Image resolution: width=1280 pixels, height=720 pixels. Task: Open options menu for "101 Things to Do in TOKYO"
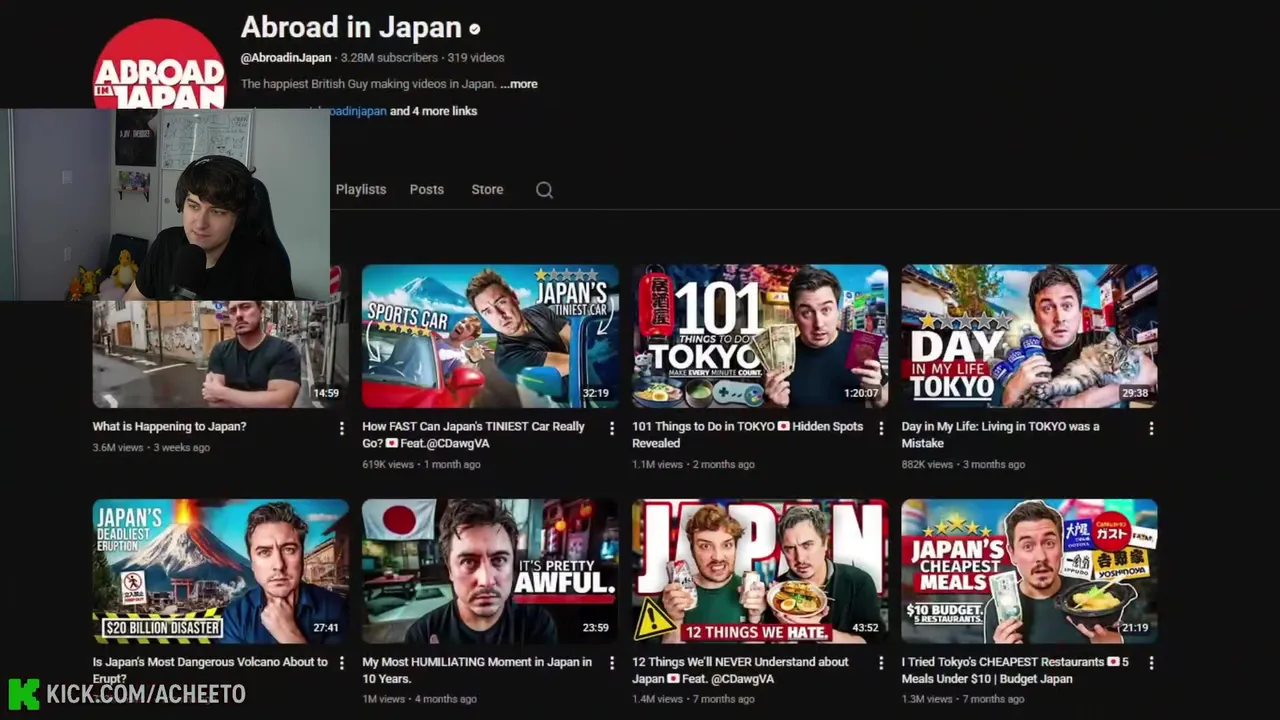(x=881, y=428)
